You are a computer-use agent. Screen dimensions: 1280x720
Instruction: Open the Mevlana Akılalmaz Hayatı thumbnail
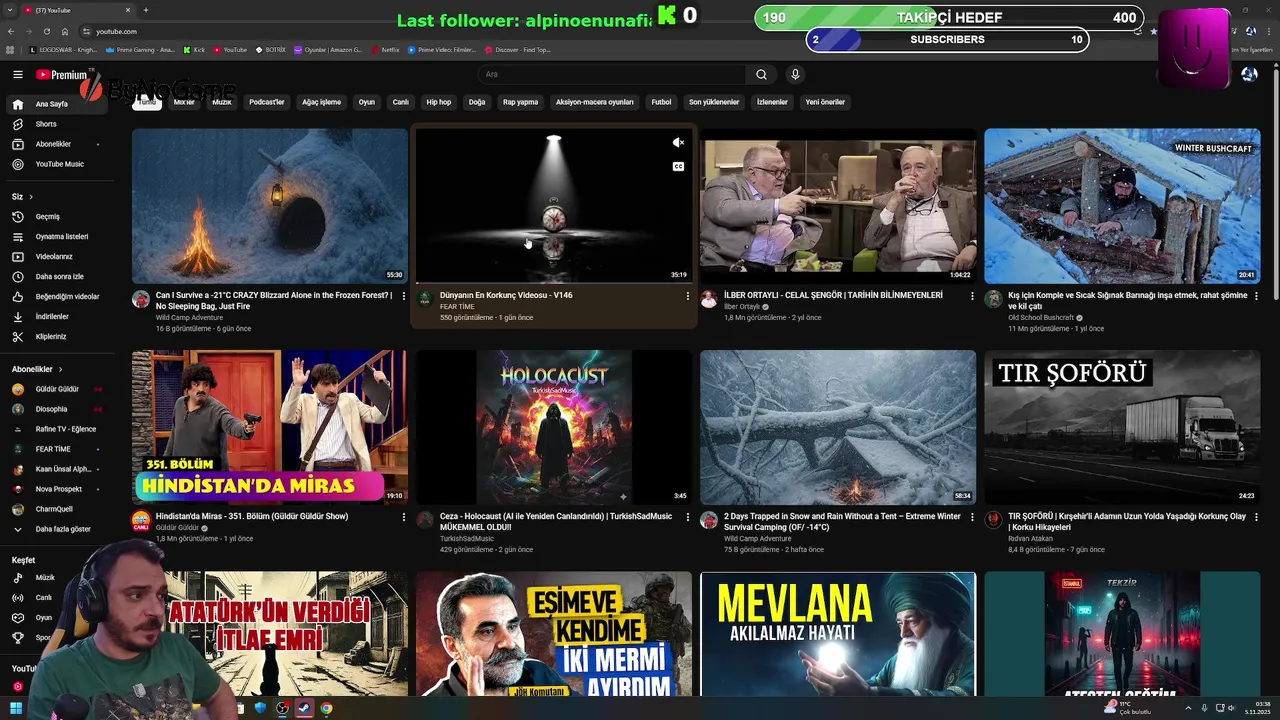click(838, 634)
